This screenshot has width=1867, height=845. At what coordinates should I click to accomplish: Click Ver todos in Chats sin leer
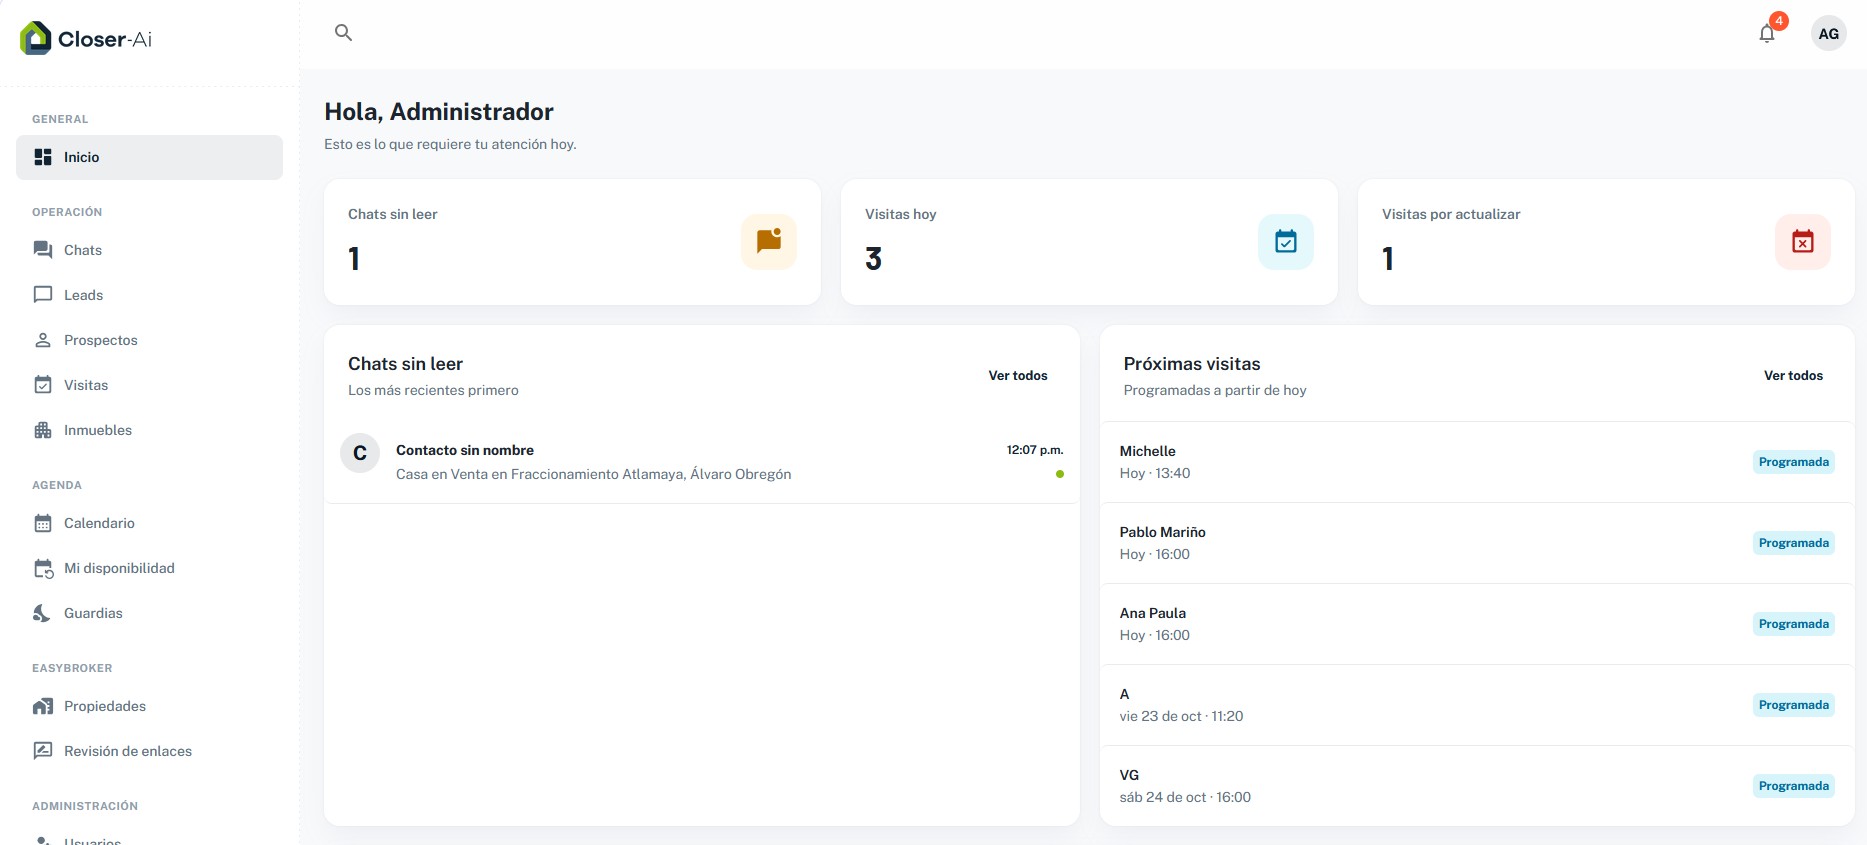(1018, 376)
